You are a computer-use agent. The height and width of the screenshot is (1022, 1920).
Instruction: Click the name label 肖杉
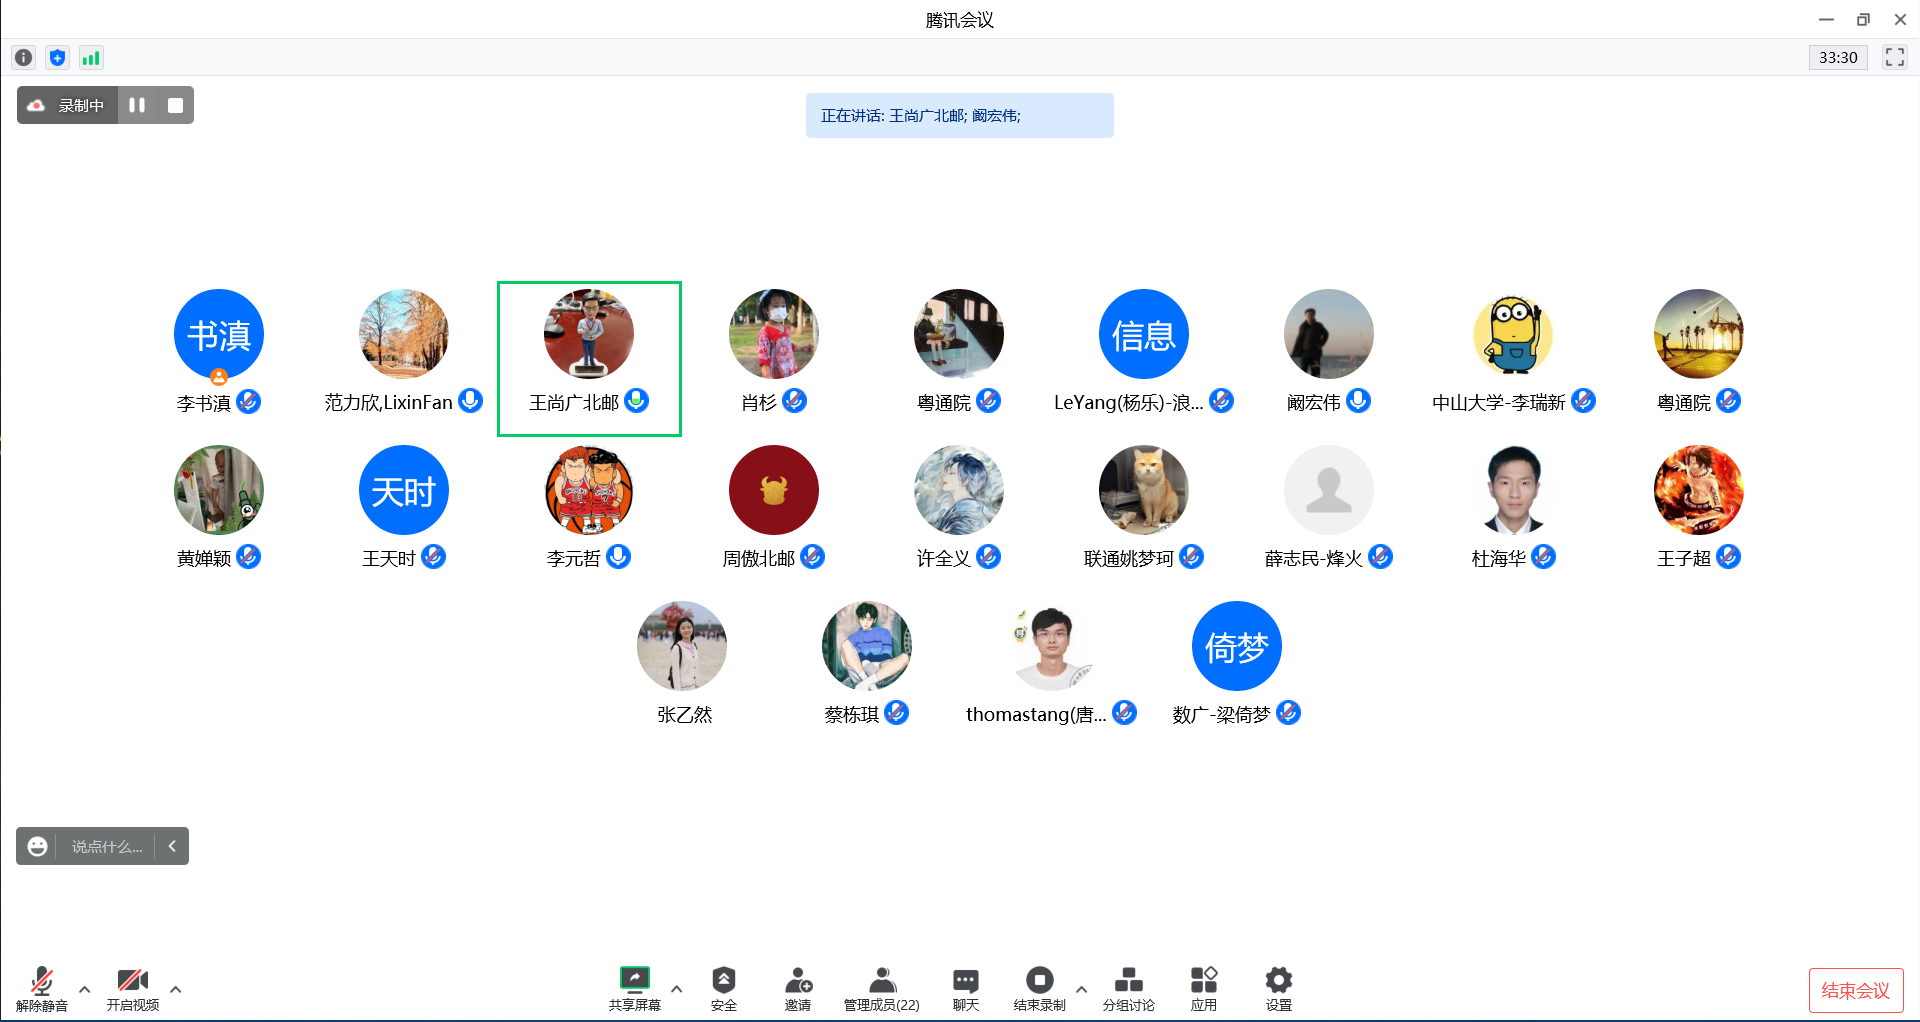[759, 402]
